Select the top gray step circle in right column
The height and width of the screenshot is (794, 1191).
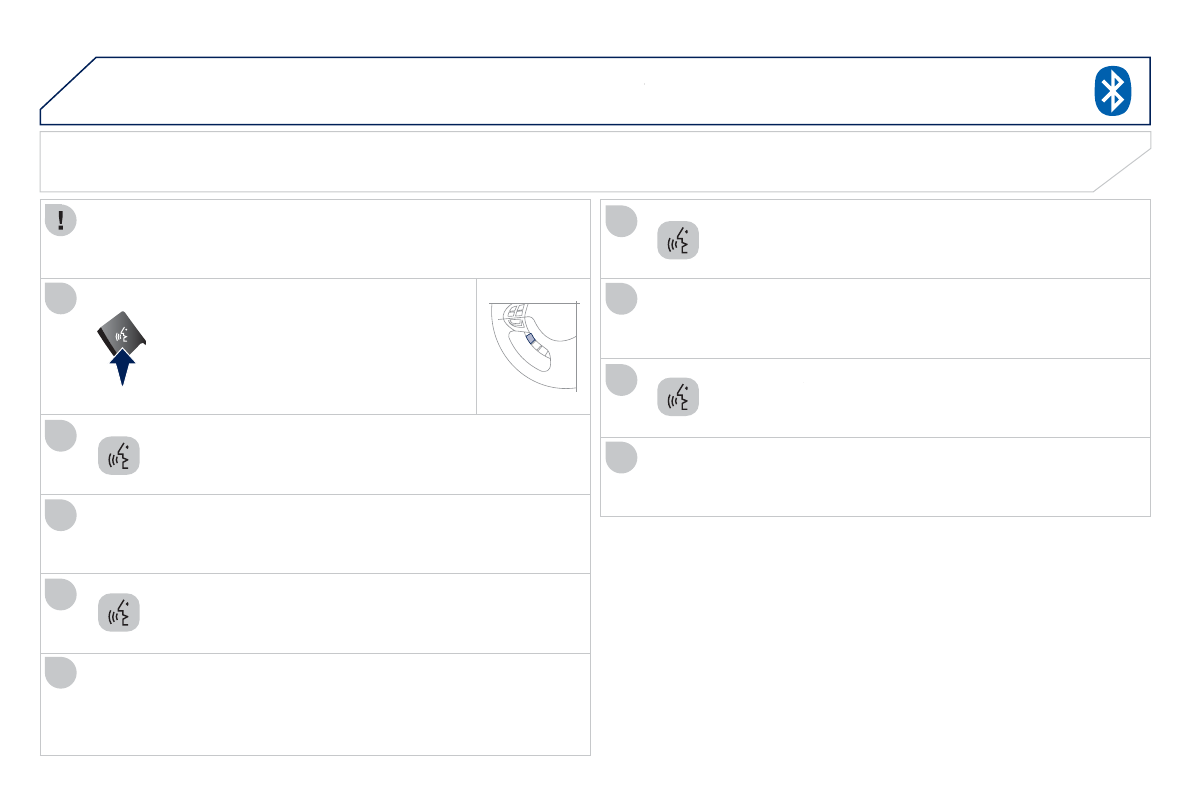[x=620, y=221]
